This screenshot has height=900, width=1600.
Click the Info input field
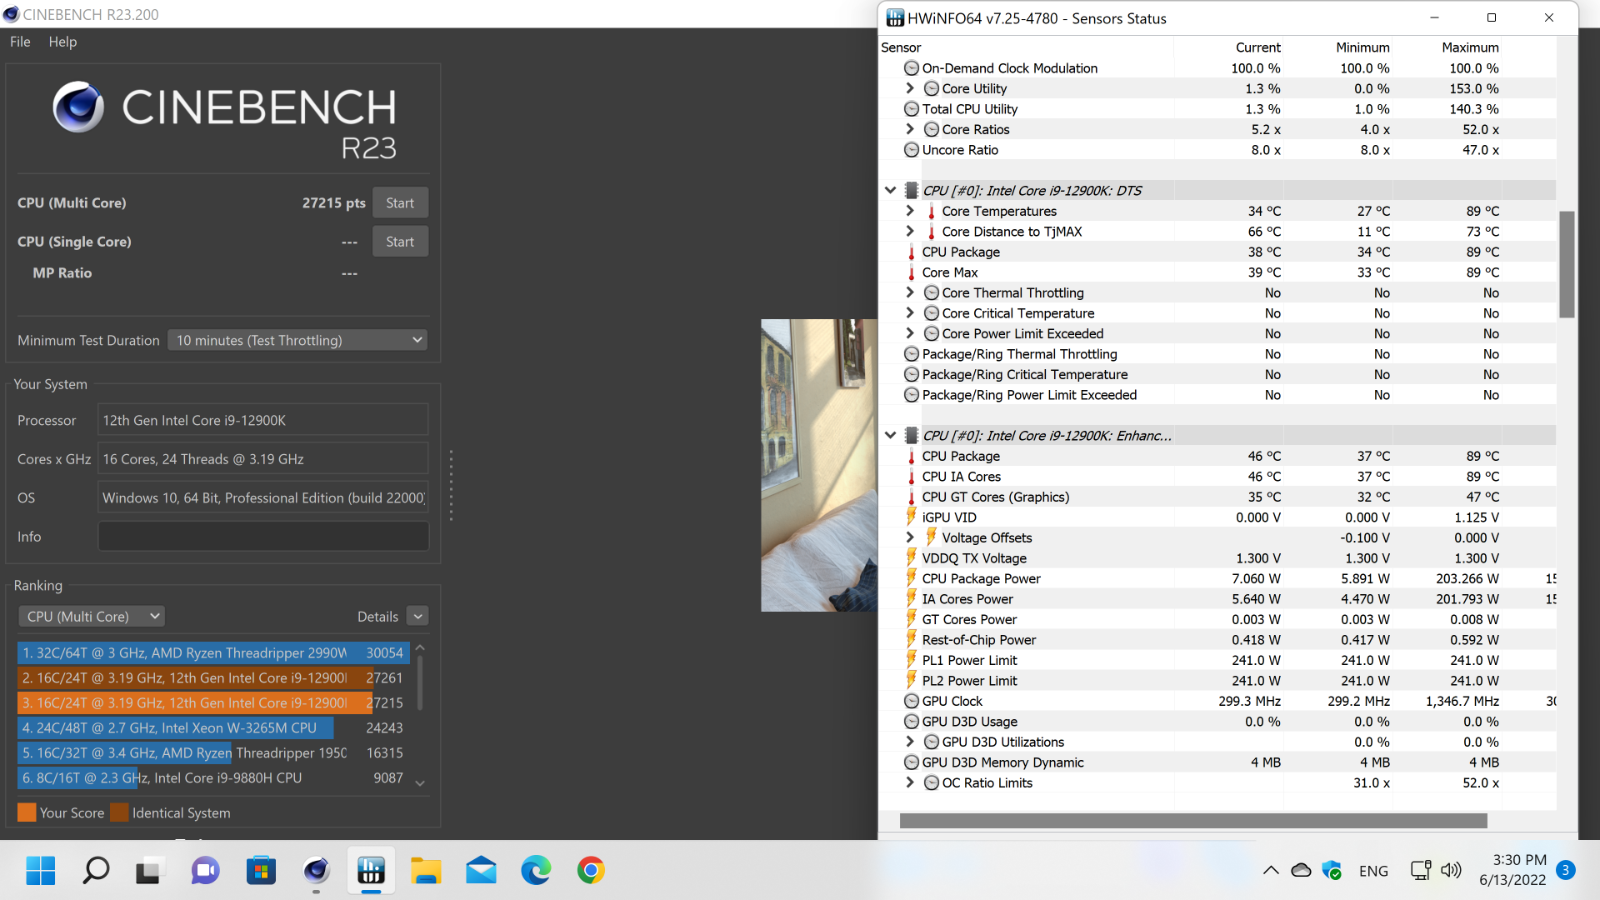click(x=263, y=537)
